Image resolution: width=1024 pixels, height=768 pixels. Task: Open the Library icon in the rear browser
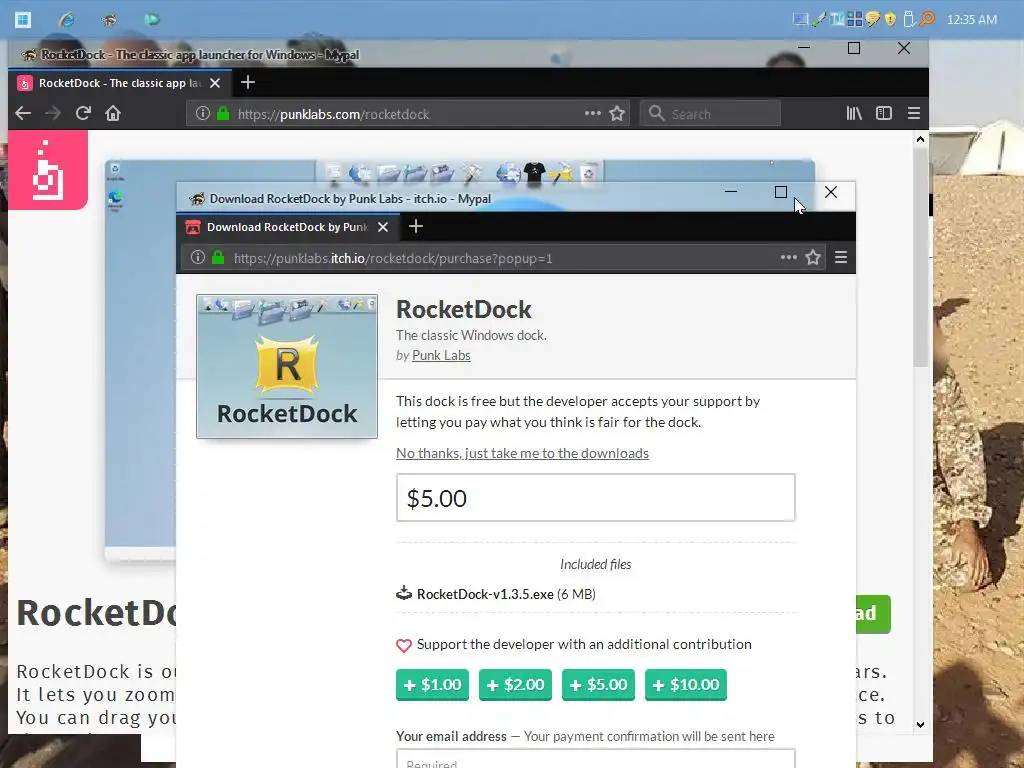point(854,114)
